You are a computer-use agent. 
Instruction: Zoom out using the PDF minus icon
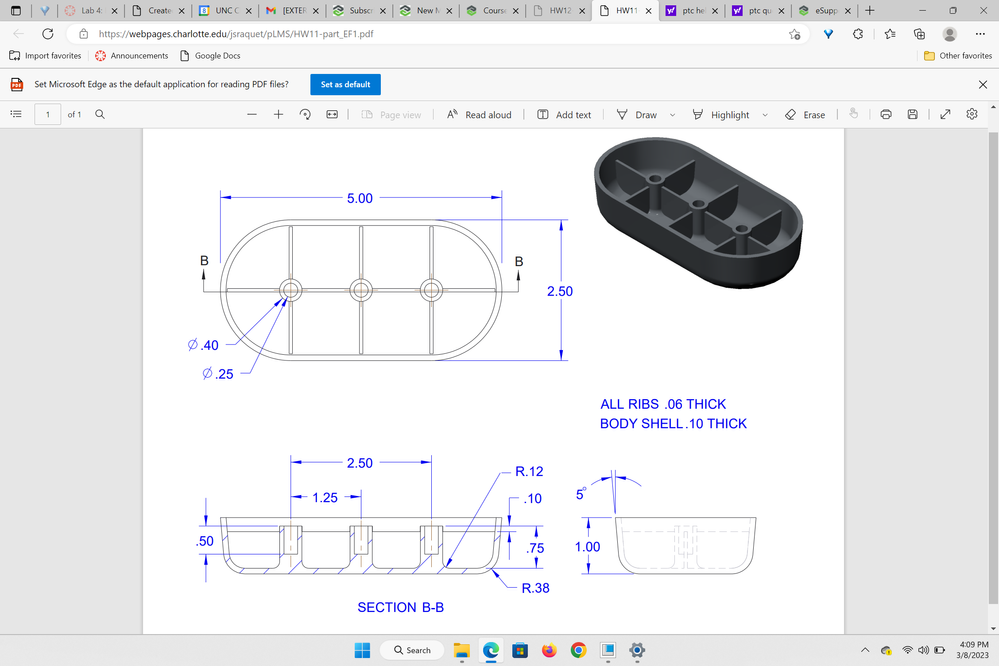pyautogui.click(x=252, y=115)
